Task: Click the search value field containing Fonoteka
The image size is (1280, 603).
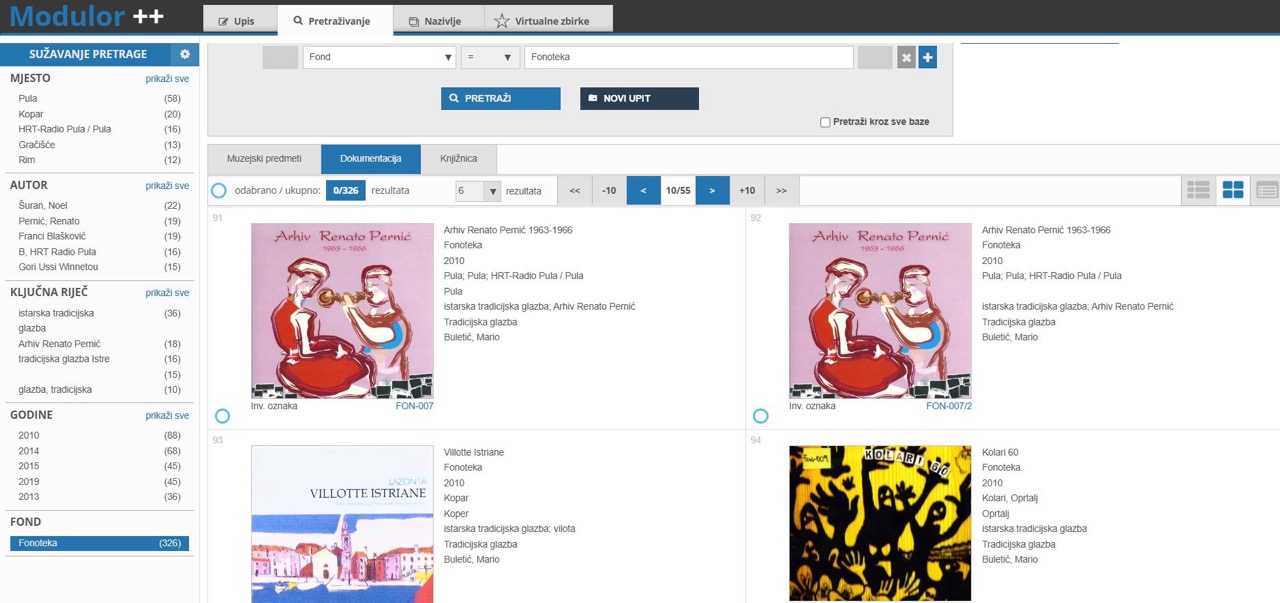Action: 689,58
